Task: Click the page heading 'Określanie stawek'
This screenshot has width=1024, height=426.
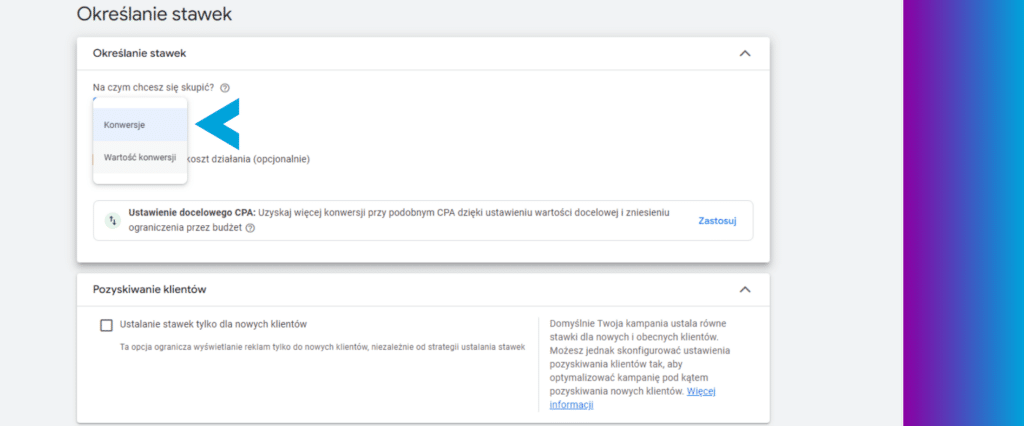Action: point(154,14)
